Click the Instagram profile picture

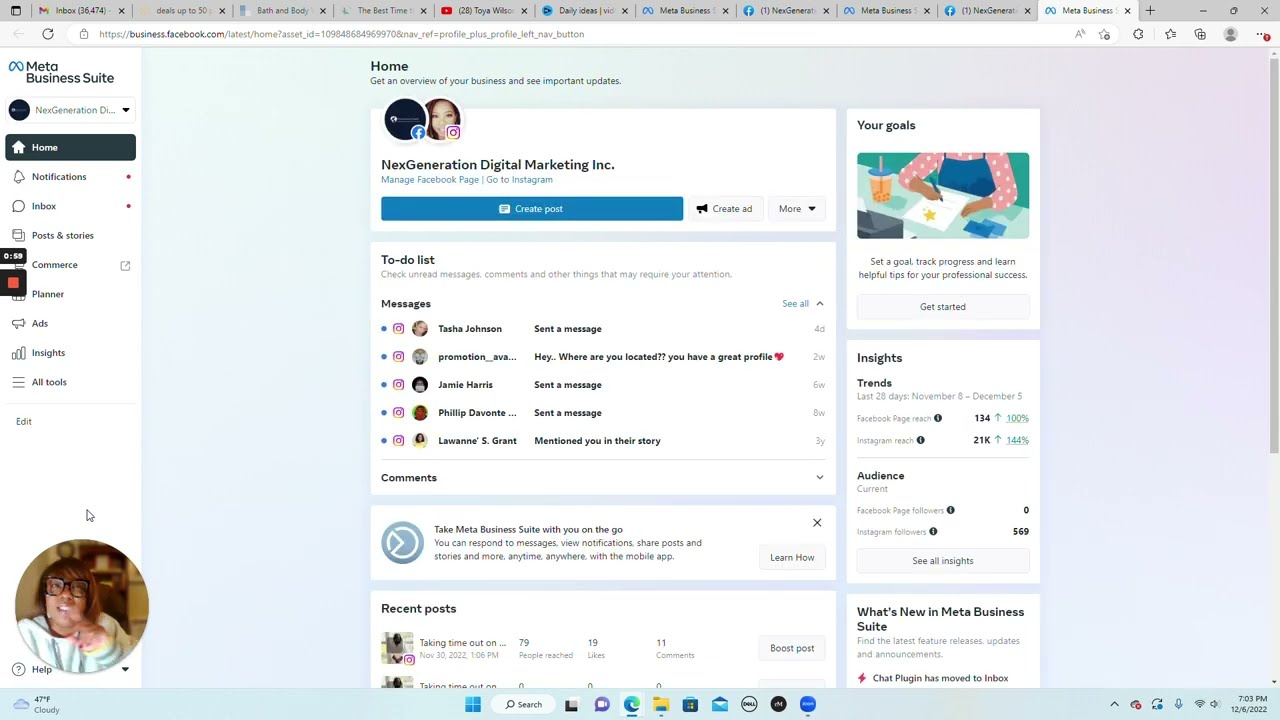pyautogui.click(x=443, y=119)
